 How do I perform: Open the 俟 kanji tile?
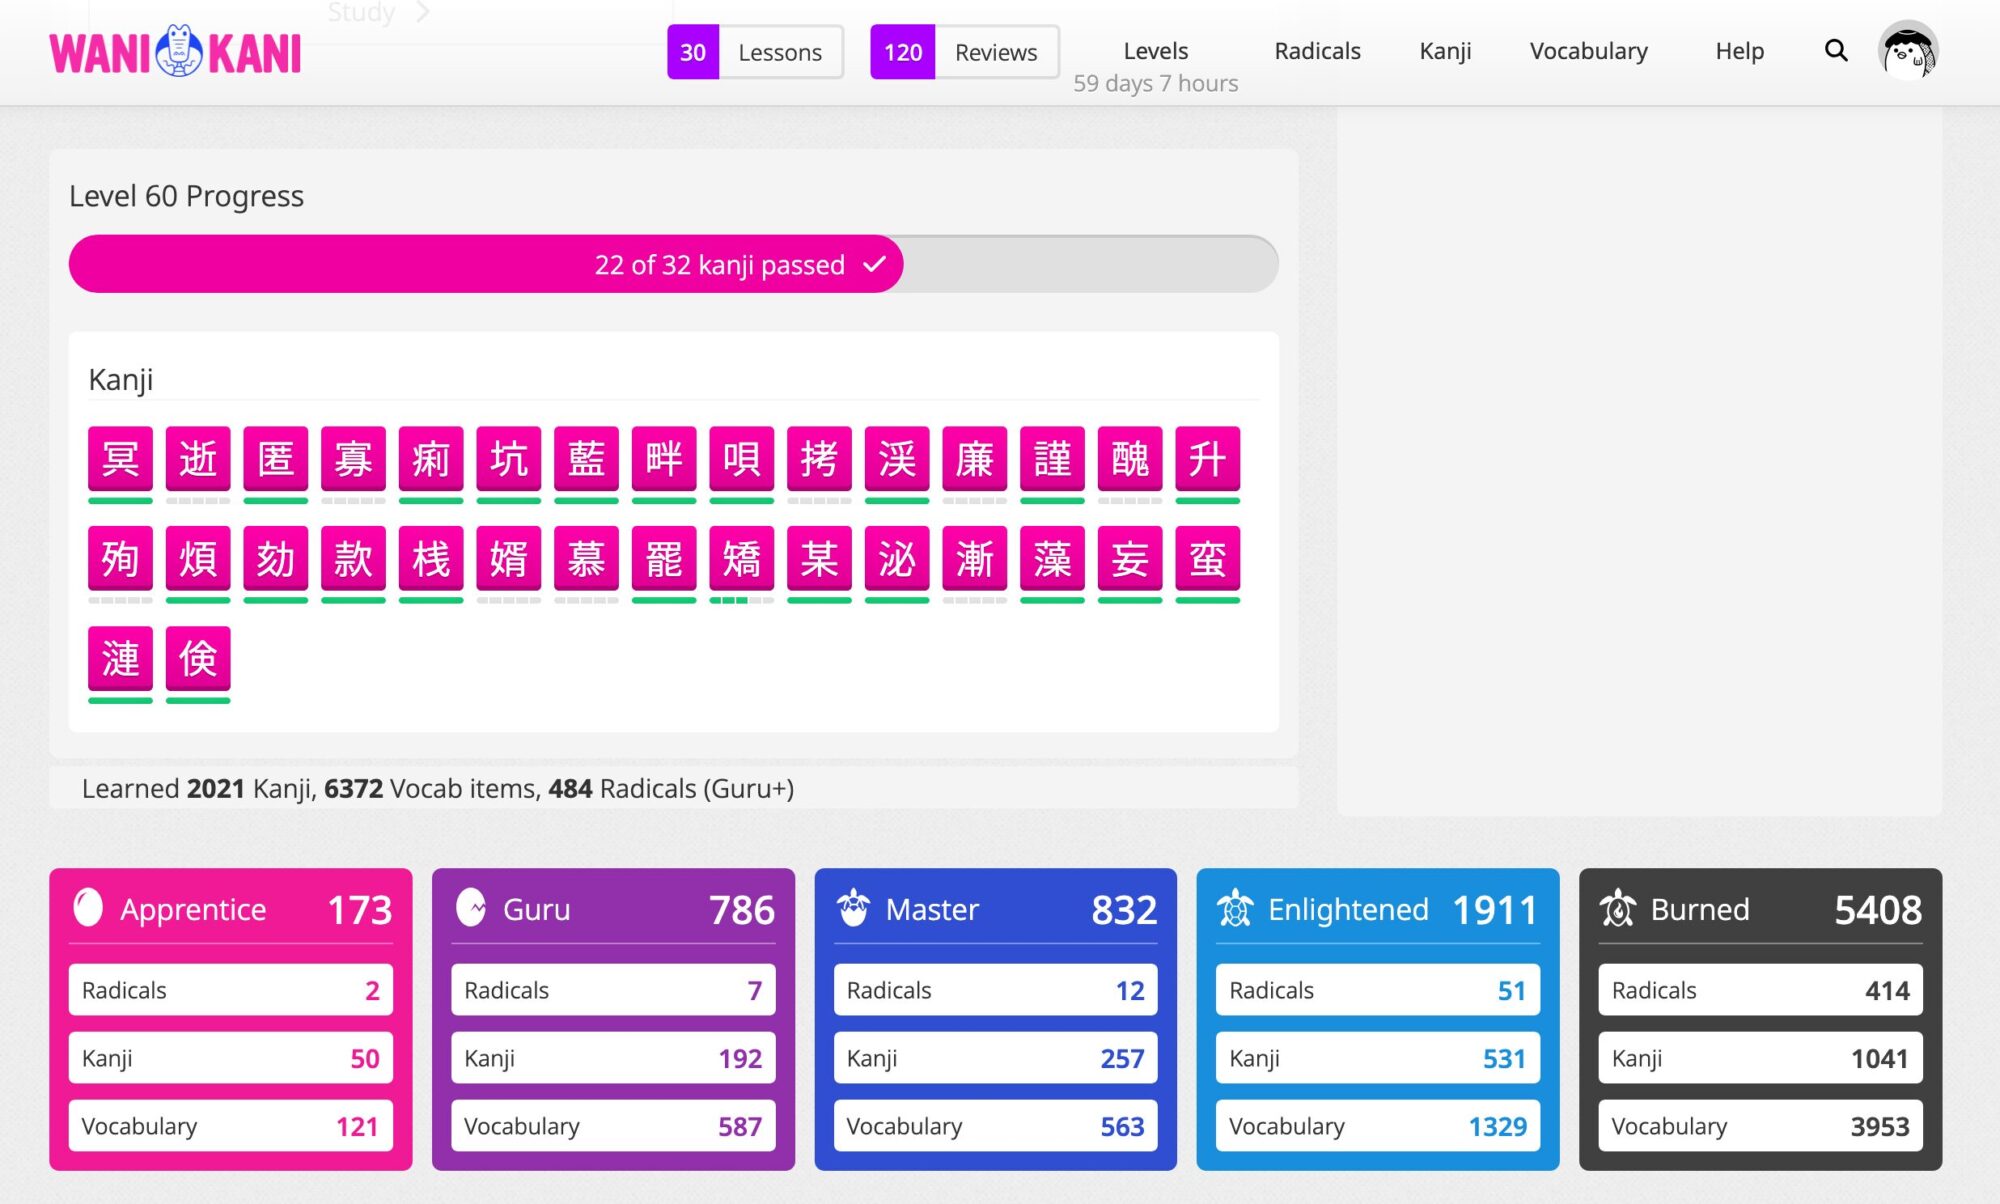click(x=198, y=658)
